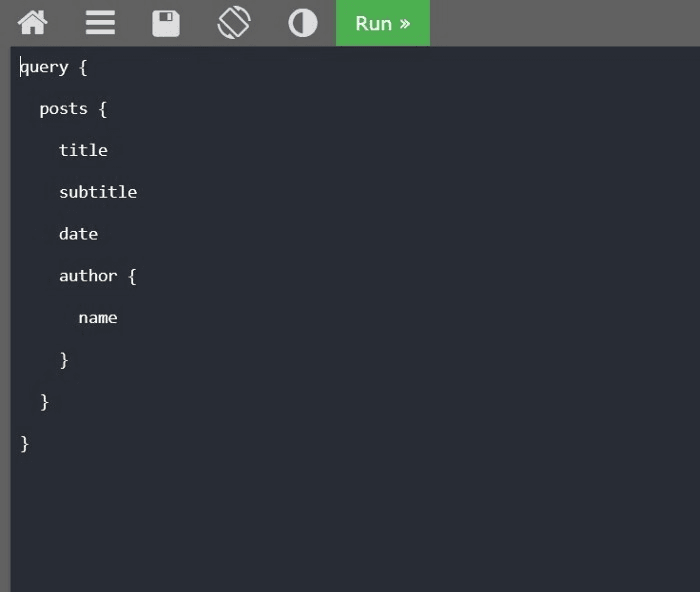Click the 'author' field name
This screenshot has width=700, height=592.
coord(88,276)
